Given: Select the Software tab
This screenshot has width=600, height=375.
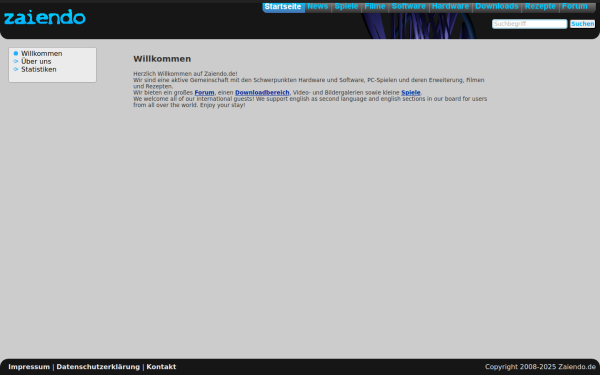Looking at the screenshot, I should tap(409, 7).
